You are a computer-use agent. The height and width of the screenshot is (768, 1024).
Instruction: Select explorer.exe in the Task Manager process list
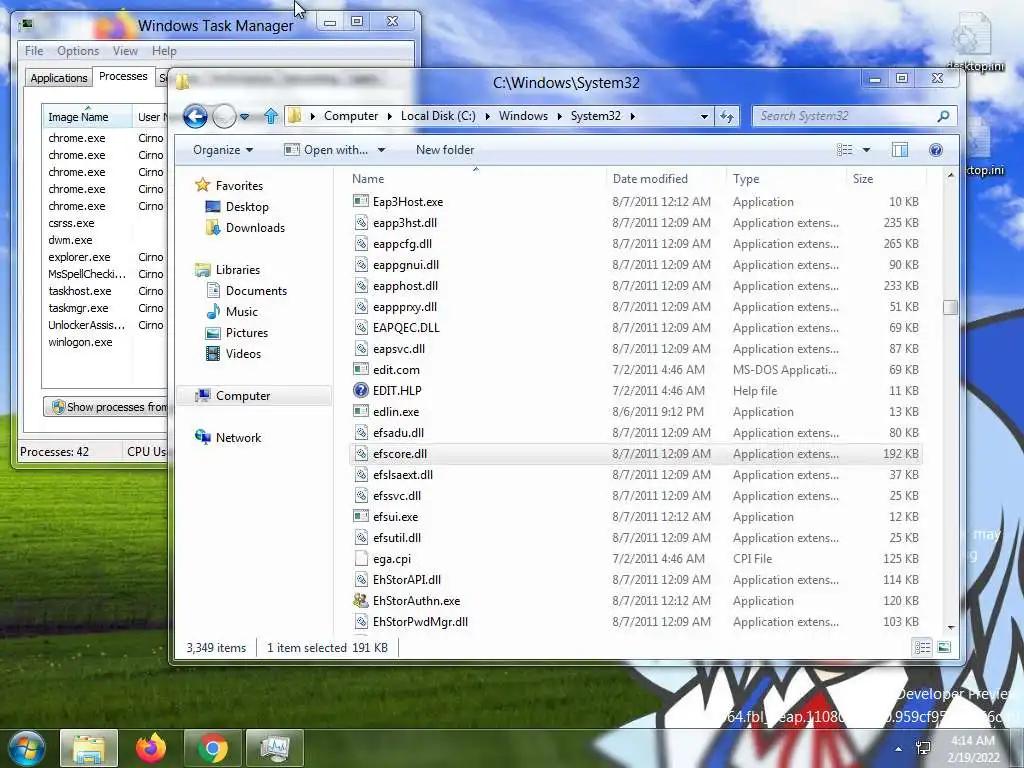click(79, 257)
